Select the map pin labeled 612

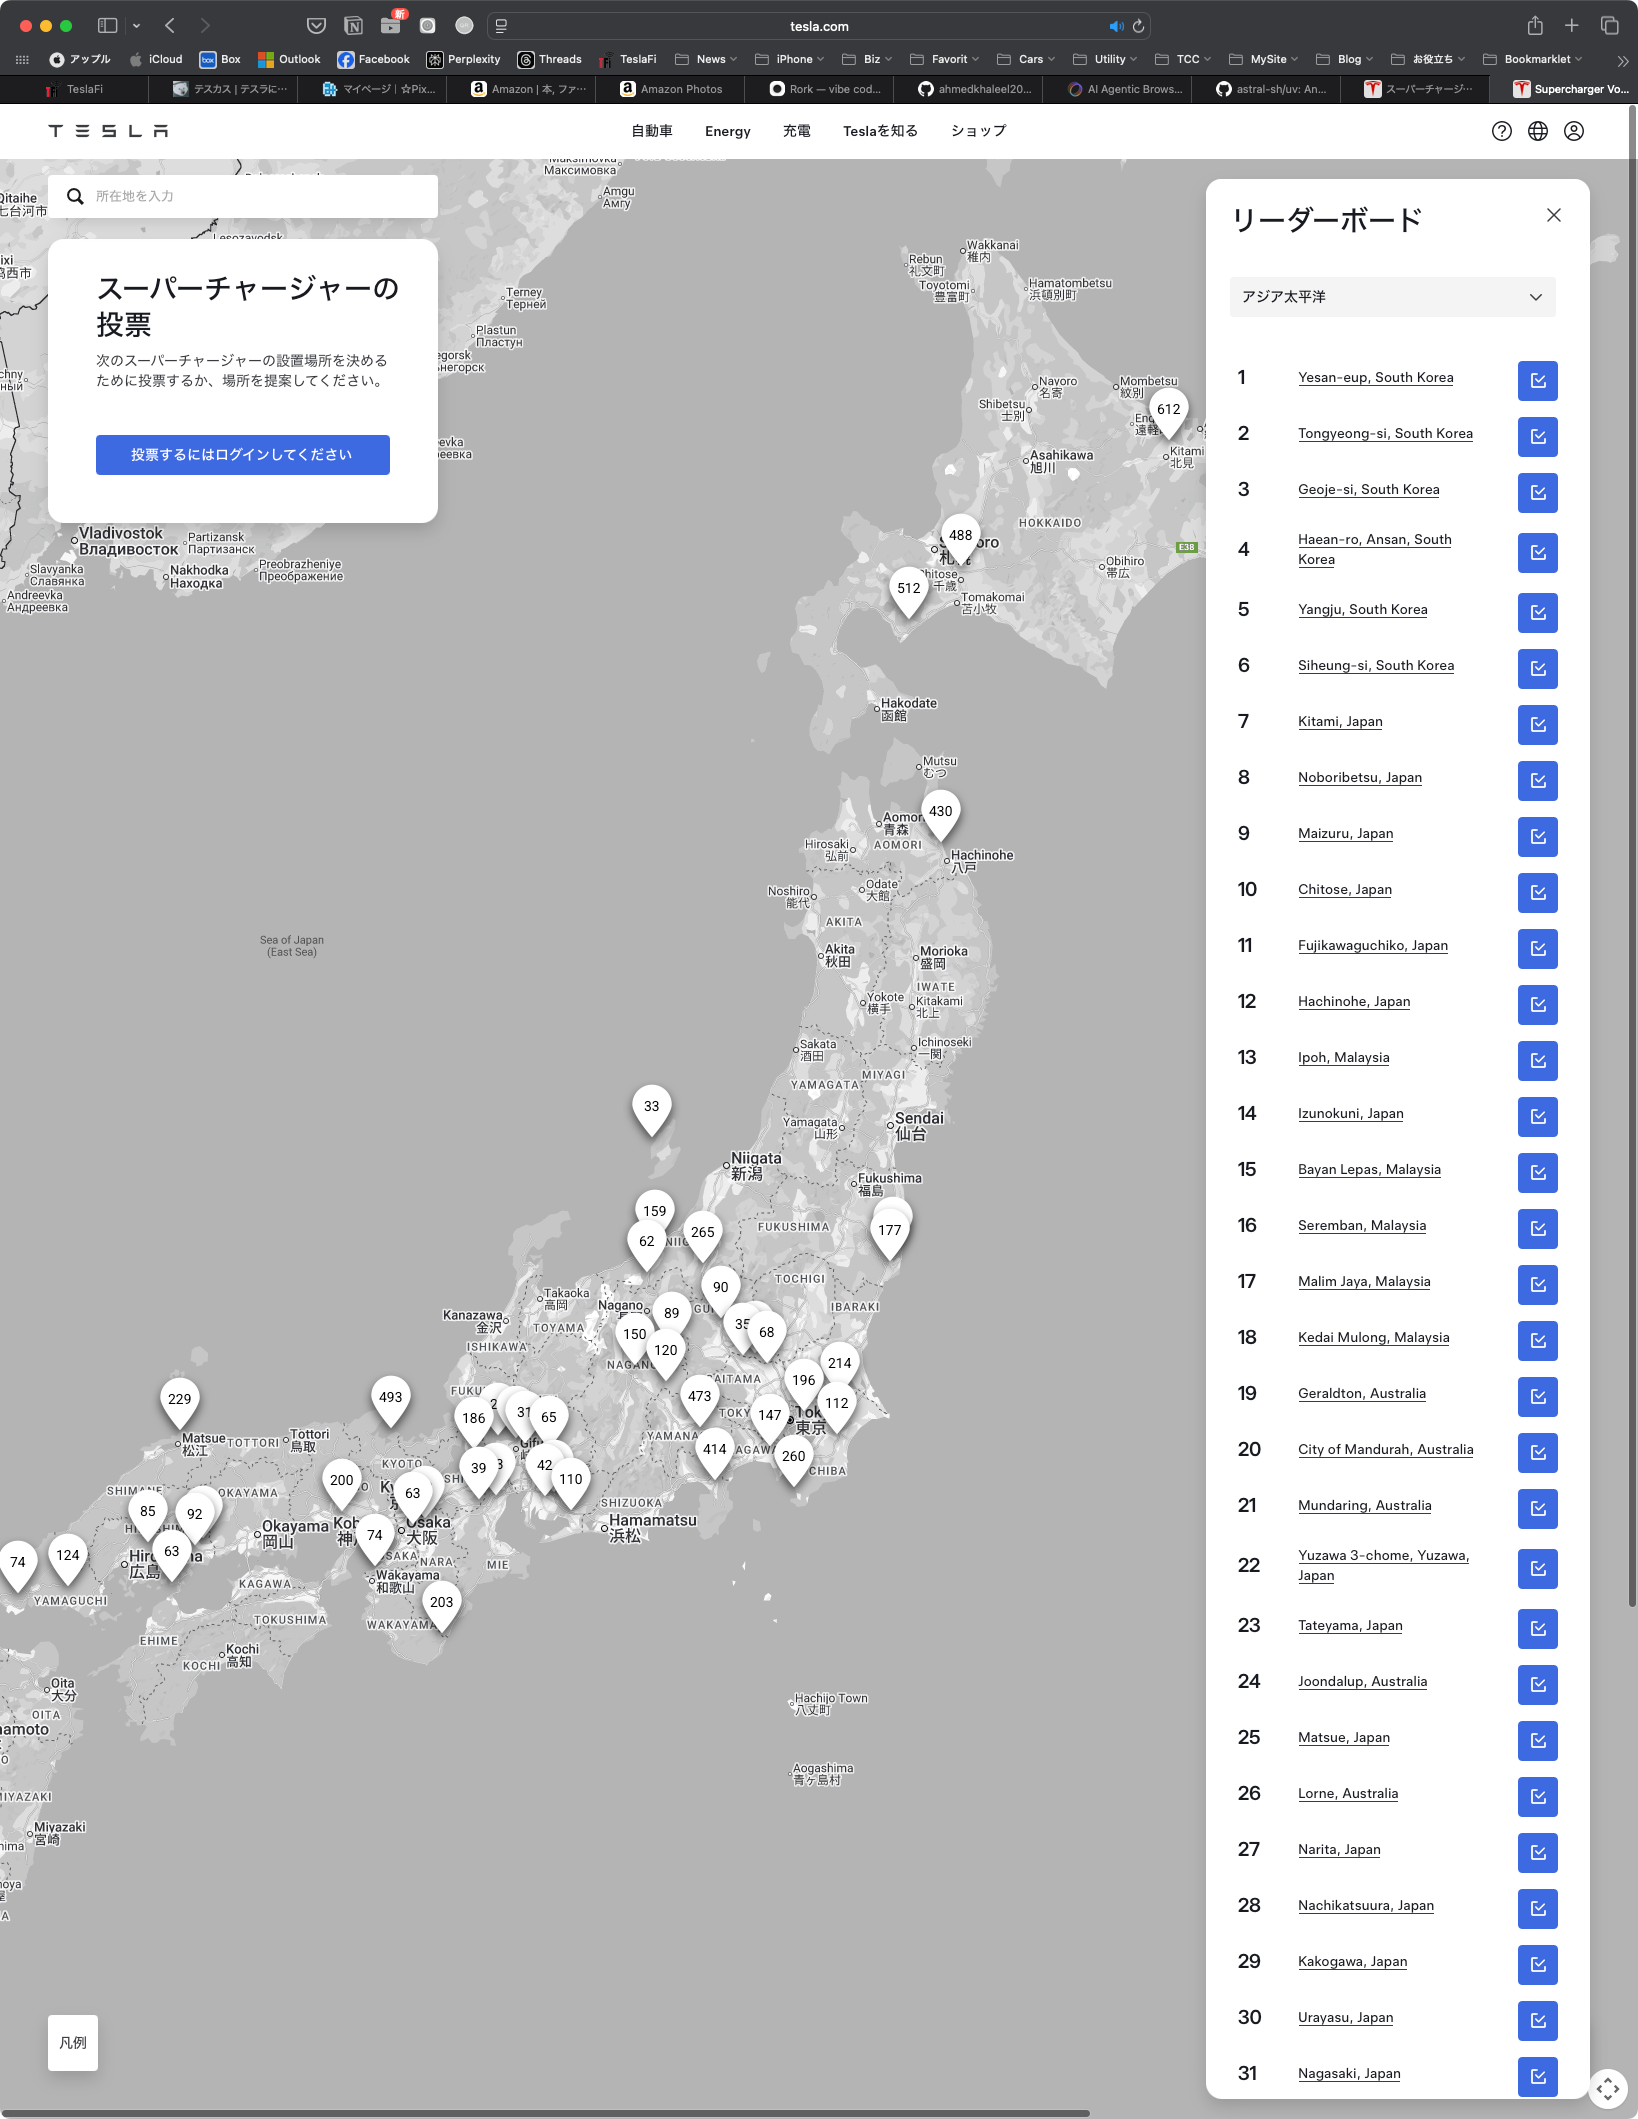1168,410
